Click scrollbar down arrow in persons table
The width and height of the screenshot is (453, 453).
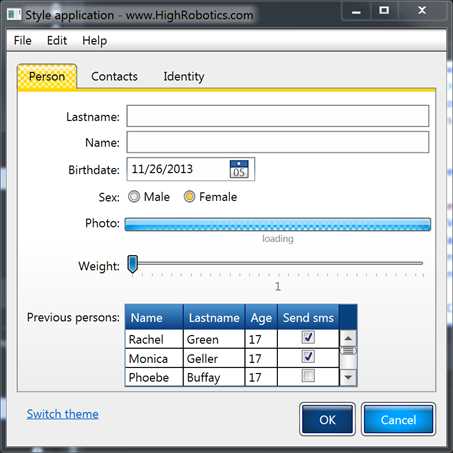pyautogui.click(x=348, y=377)
